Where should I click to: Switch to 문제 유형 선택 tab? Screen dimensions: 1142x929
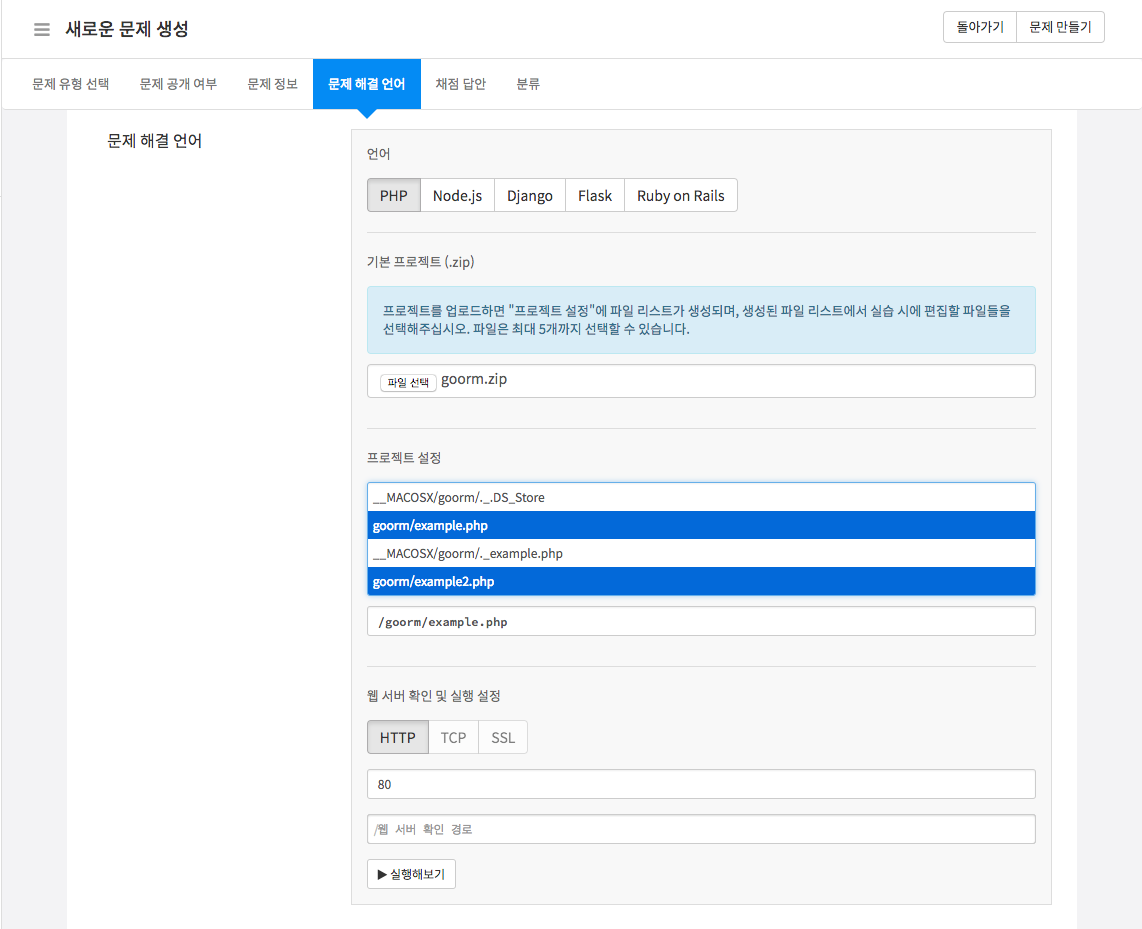70,84
